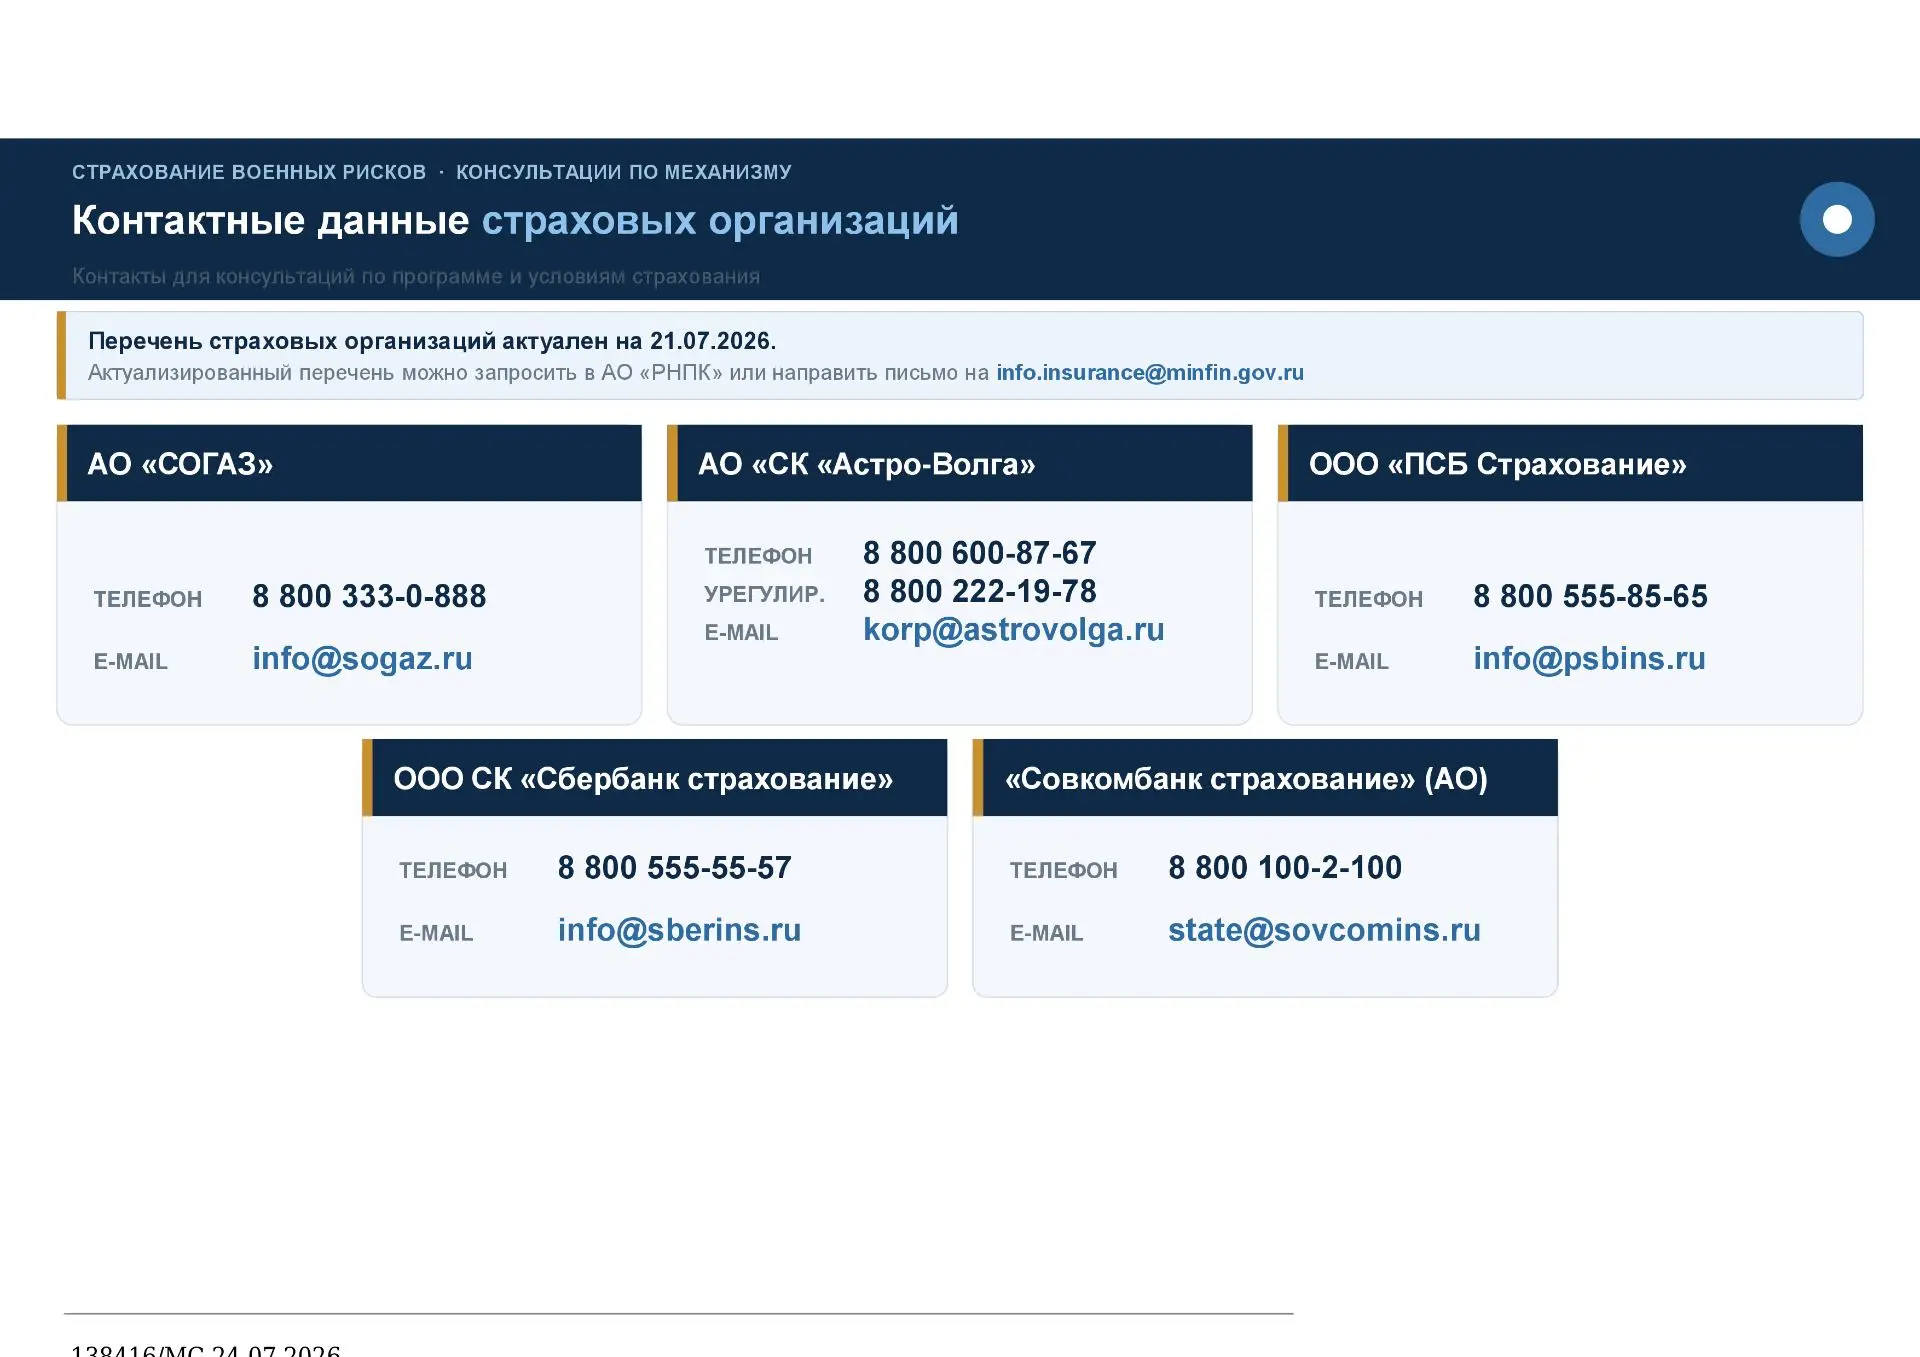1920x1357 pixels.
Task: Click the subtitle 'Контакты для консультаций по программе'
Action: tap(416, 276)
